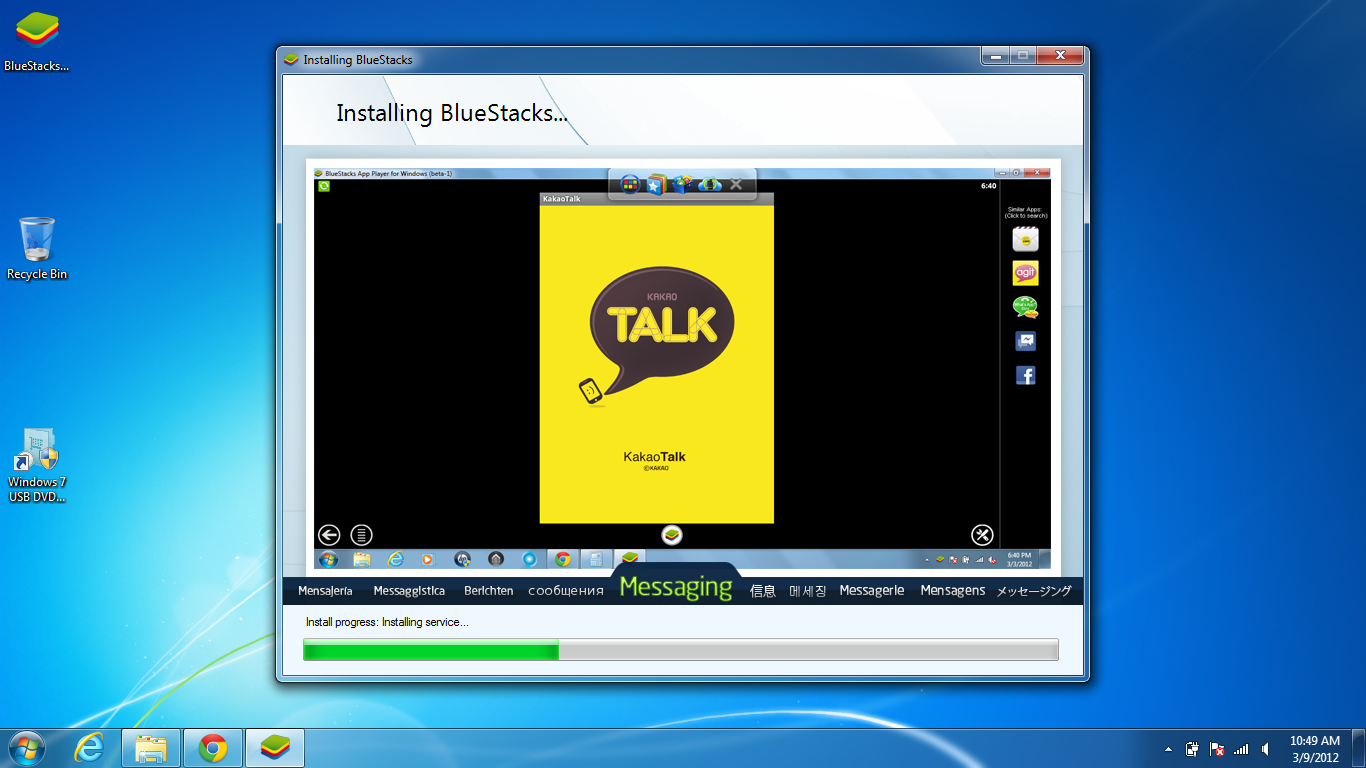Open the system clock showing 10:49 AM
1366x768 pixels.
tap(1314, 749)
